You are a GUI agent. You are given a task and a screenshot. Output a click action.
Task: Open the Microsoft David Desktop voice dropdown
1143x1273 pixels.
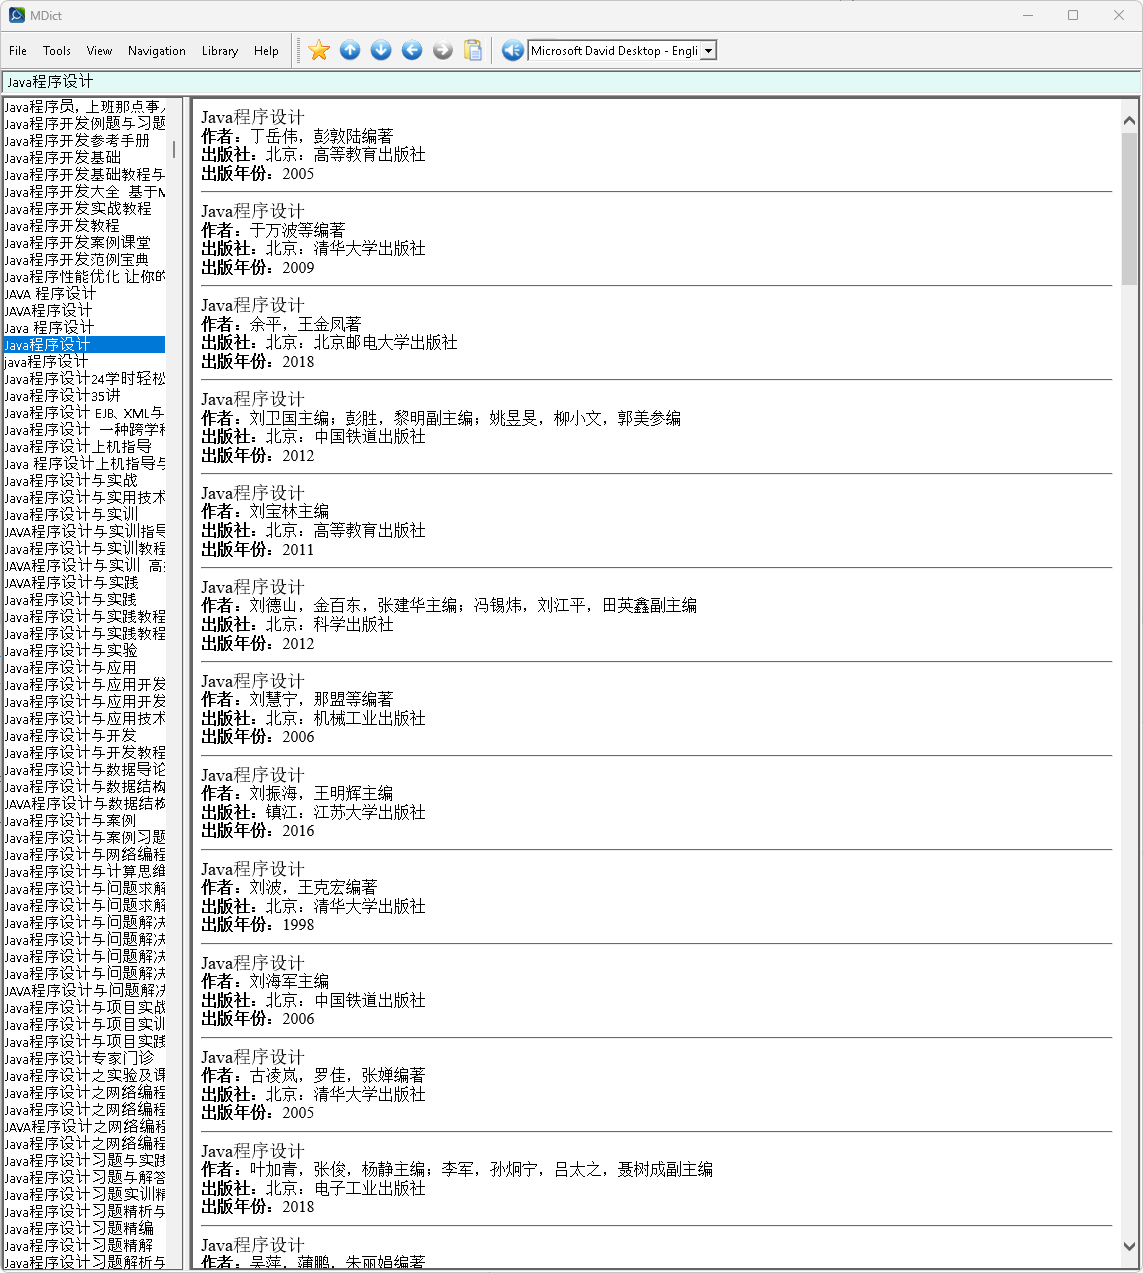[708, 51]
